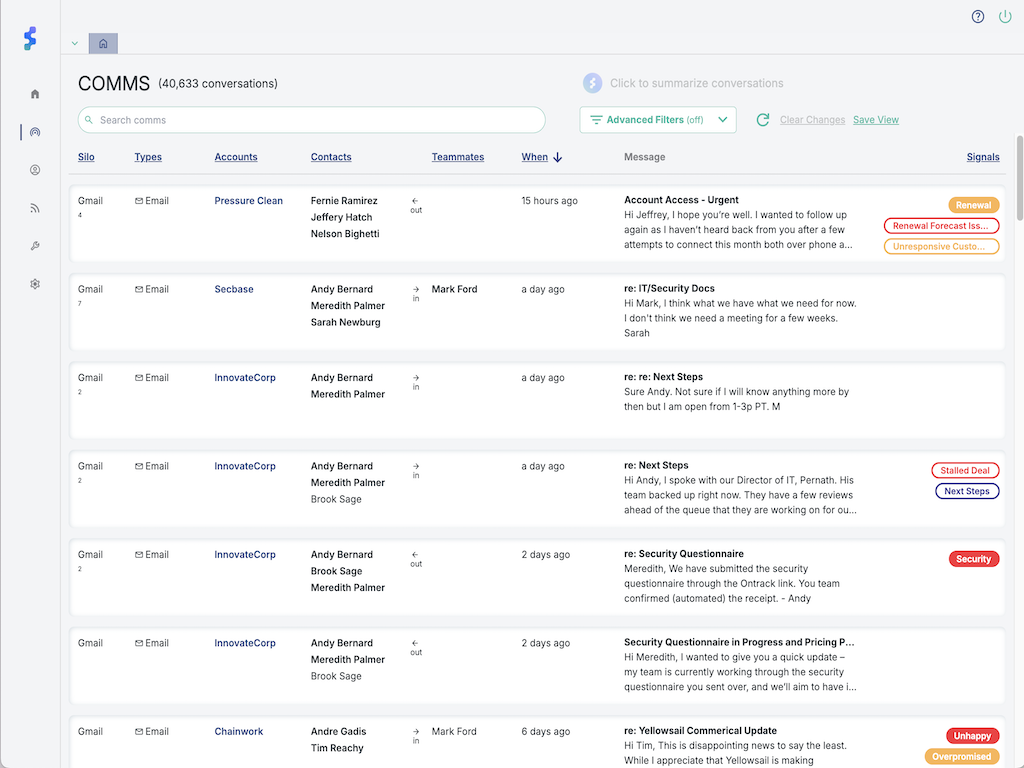Screen dimensions: 1024x768
Task: Open the comms broadcast icon in sidebar
Action: tap(35, 132)
